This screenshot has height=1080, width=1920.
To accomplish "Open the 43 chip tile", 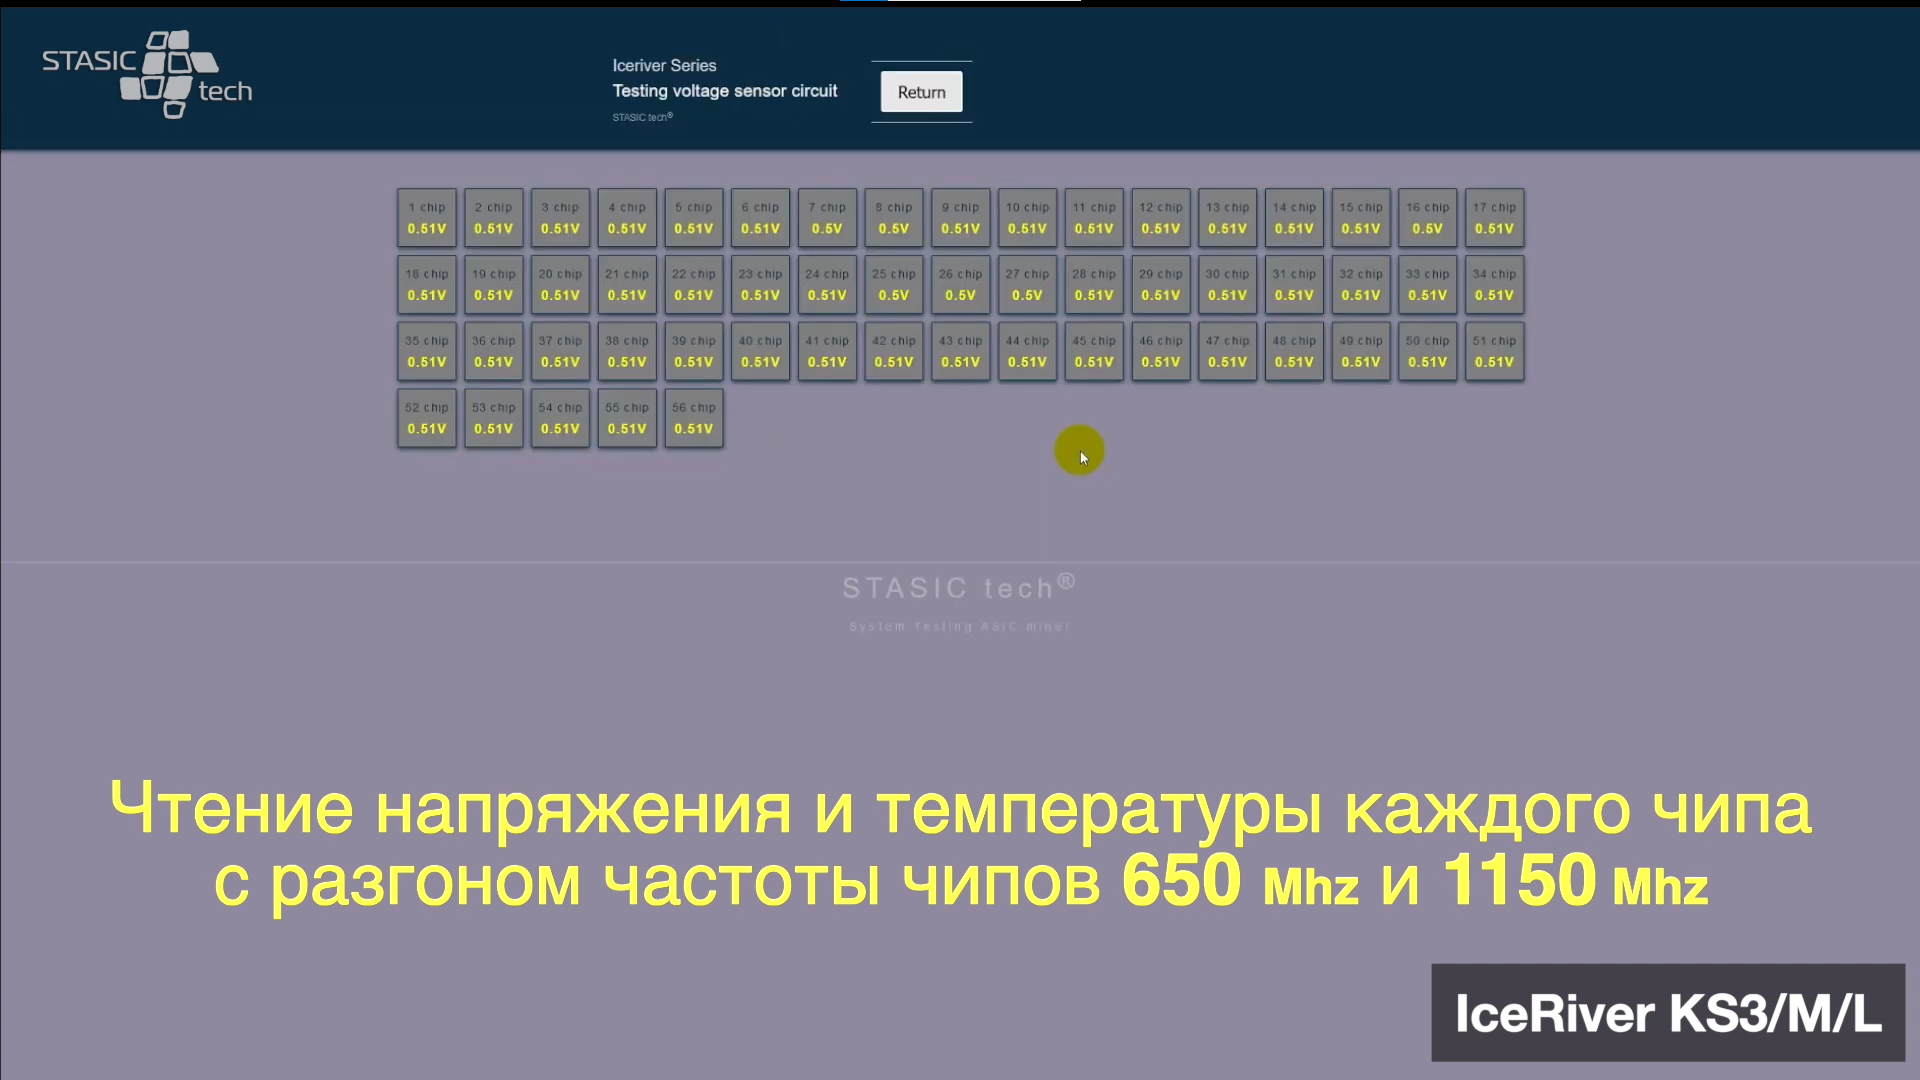I will 961,351.
